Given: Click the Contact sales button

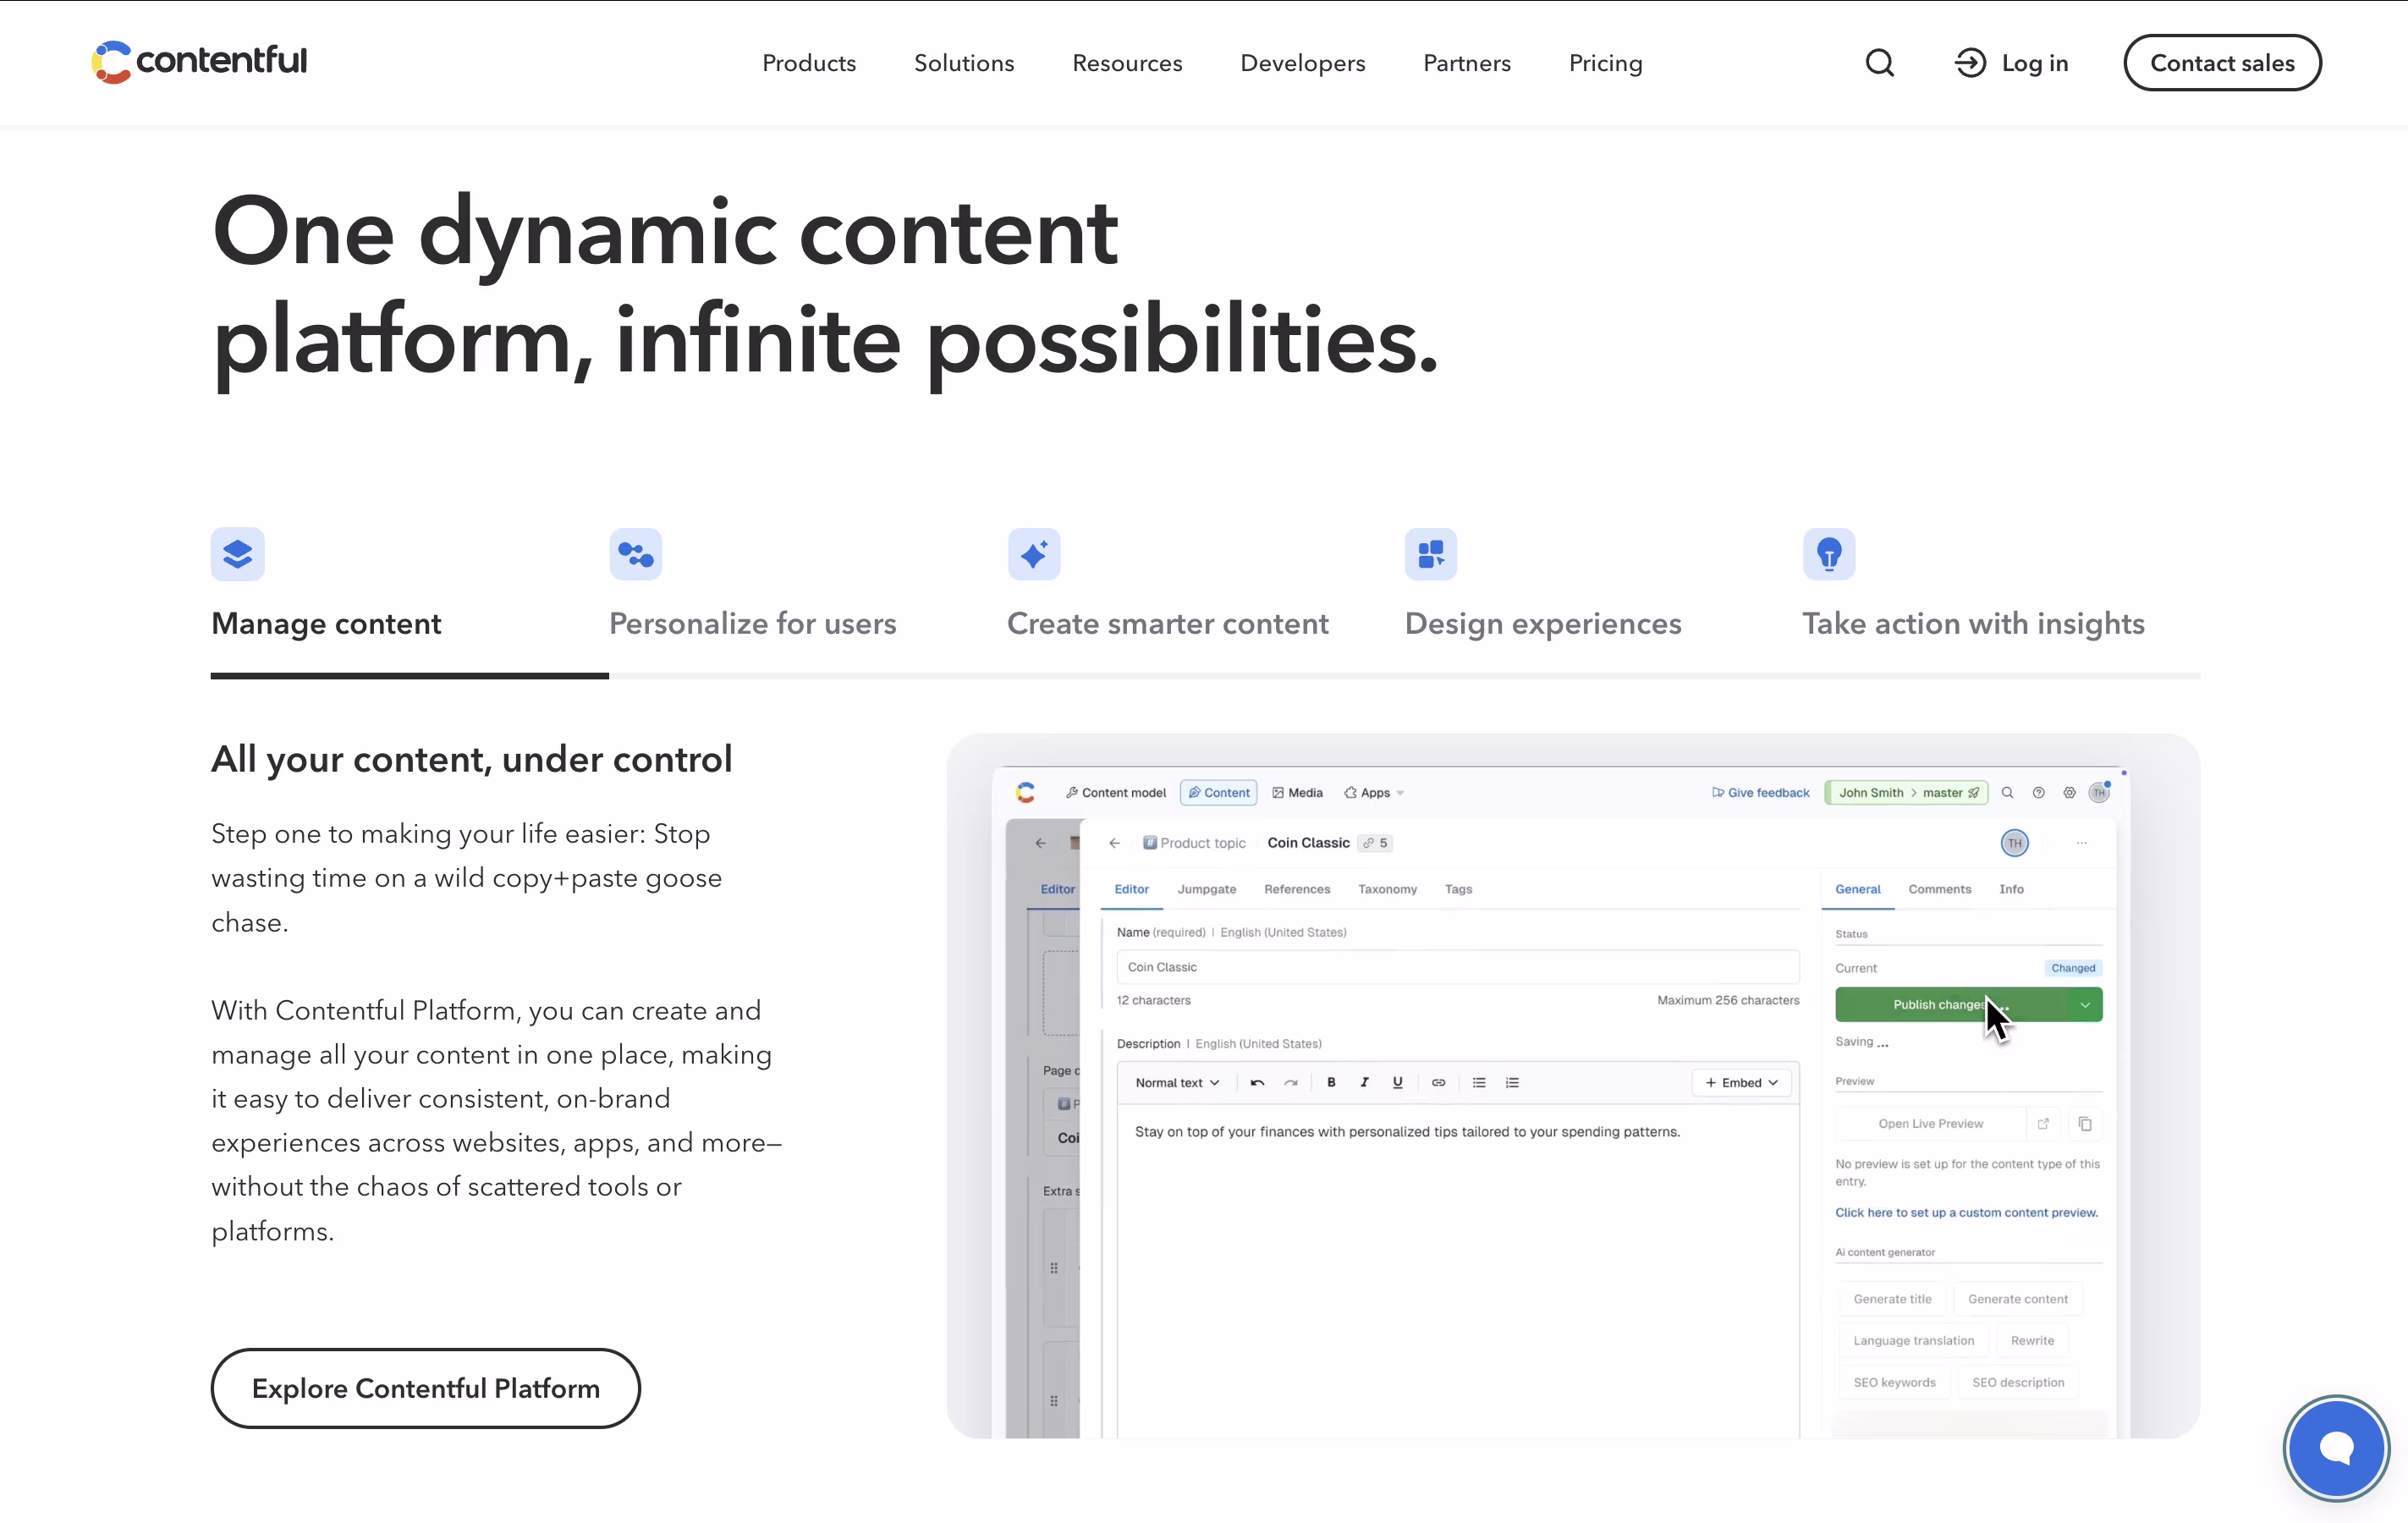Looking at the screenshot, I should [x=2222, y=63].
